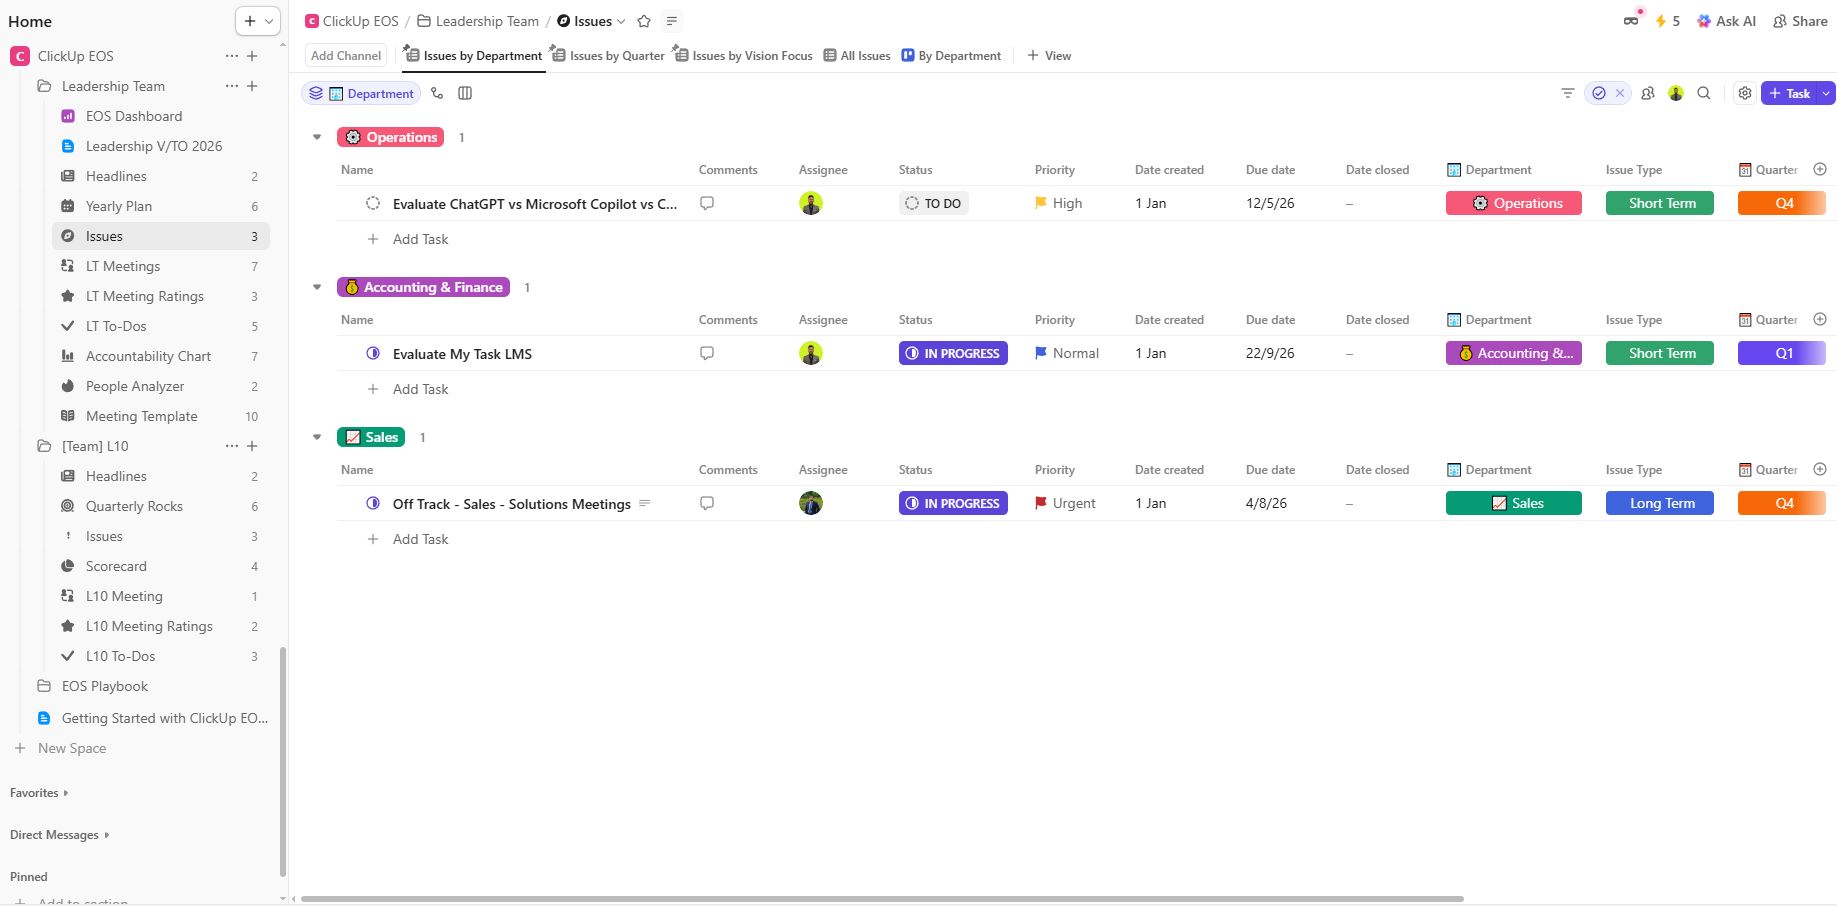Click the Share button
The height and width of the screenshot is (906, 1837).
(x=1800, y=21)
